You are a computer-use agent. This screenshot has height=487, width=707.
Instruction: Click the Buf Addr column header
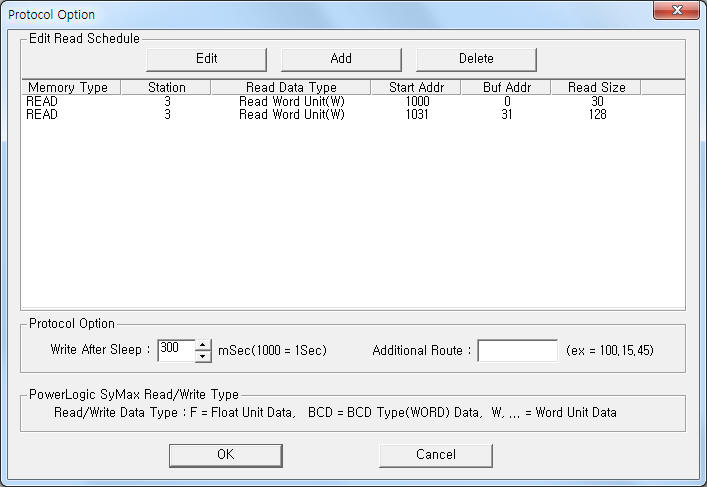tap(505, 88)
